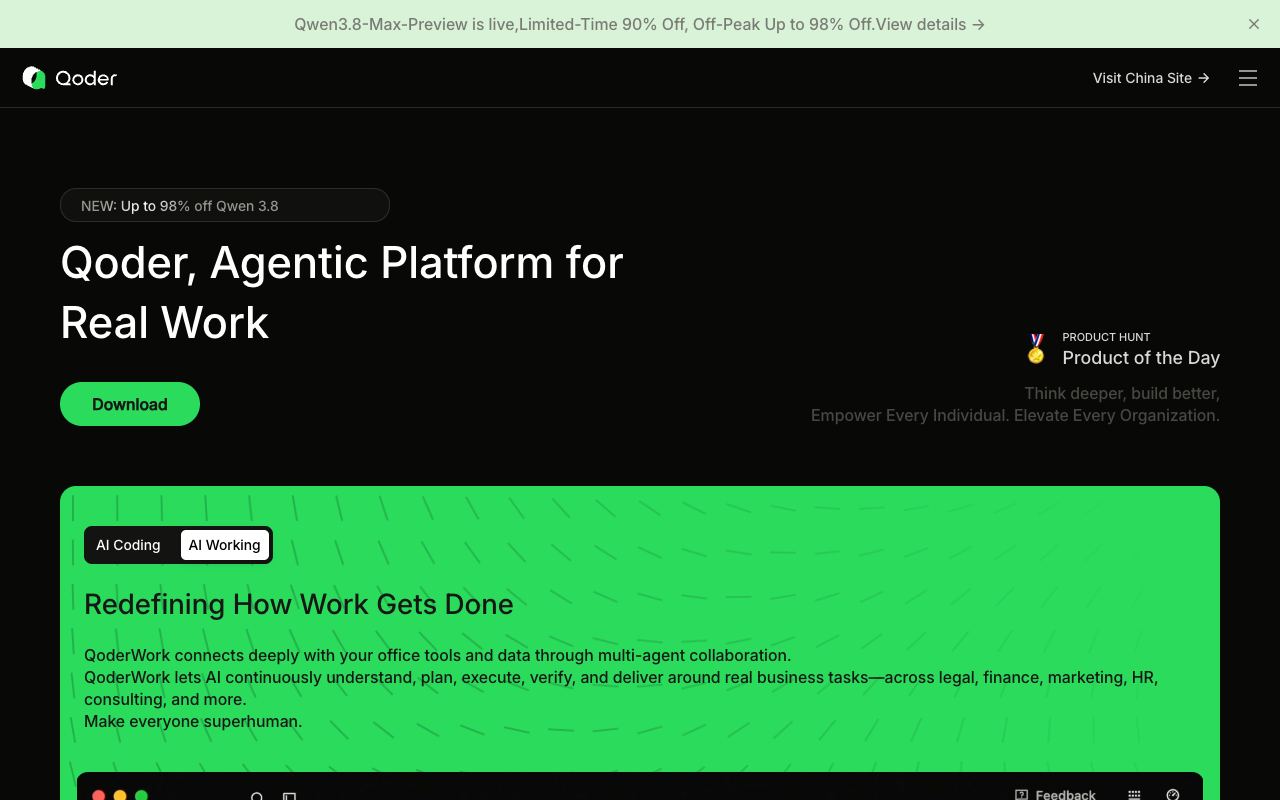Click the 'Think deeper, build better,' tagline
1280x800 pixels.
tap(1122, 393)
